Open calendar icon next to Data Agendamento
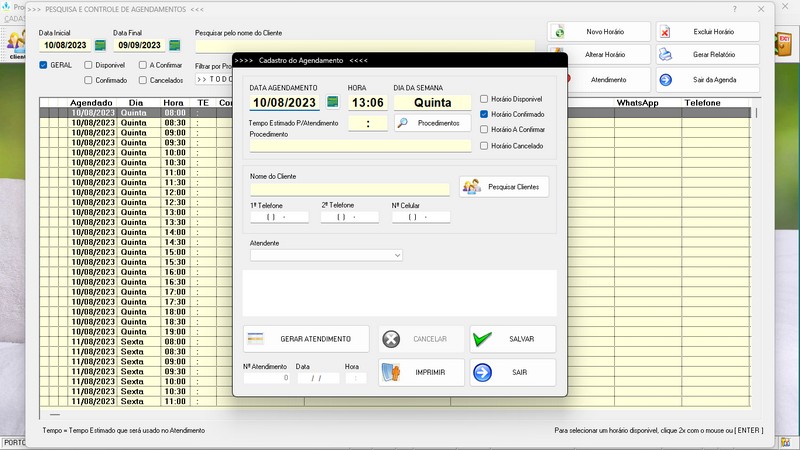 click(x=332, y=102)
